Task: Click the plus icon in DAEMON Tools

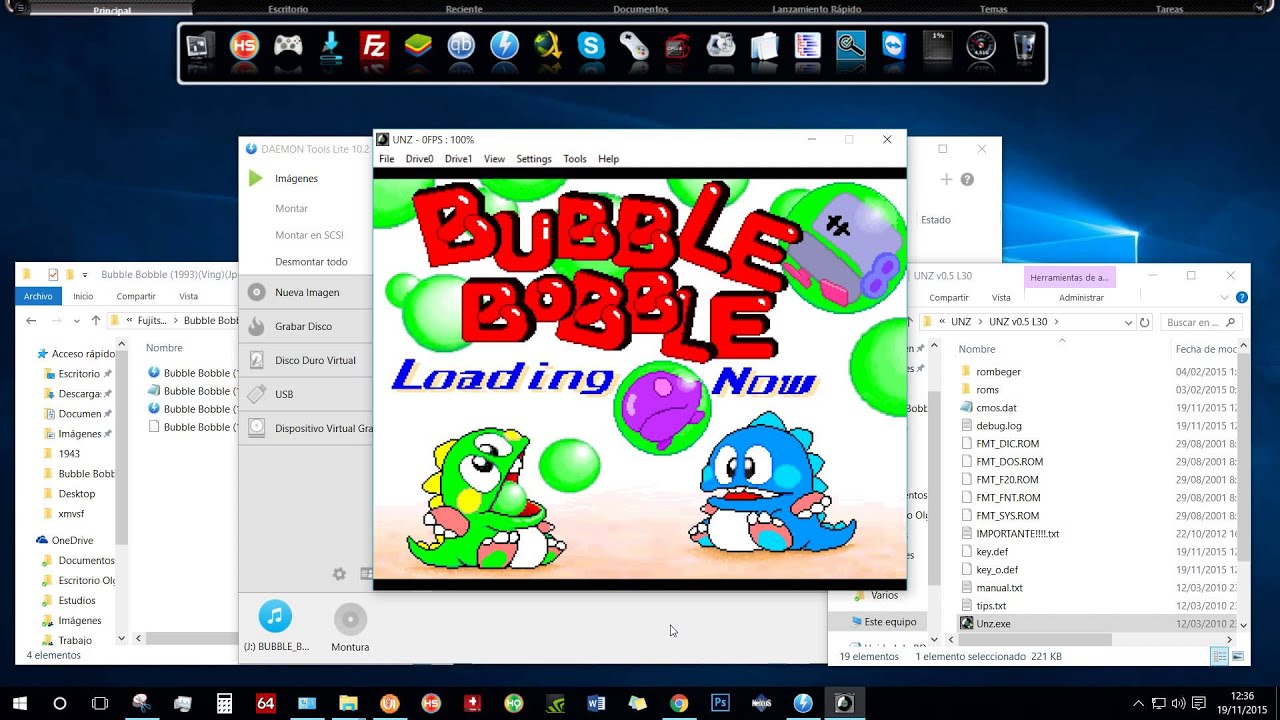Action: click(946, 179)
